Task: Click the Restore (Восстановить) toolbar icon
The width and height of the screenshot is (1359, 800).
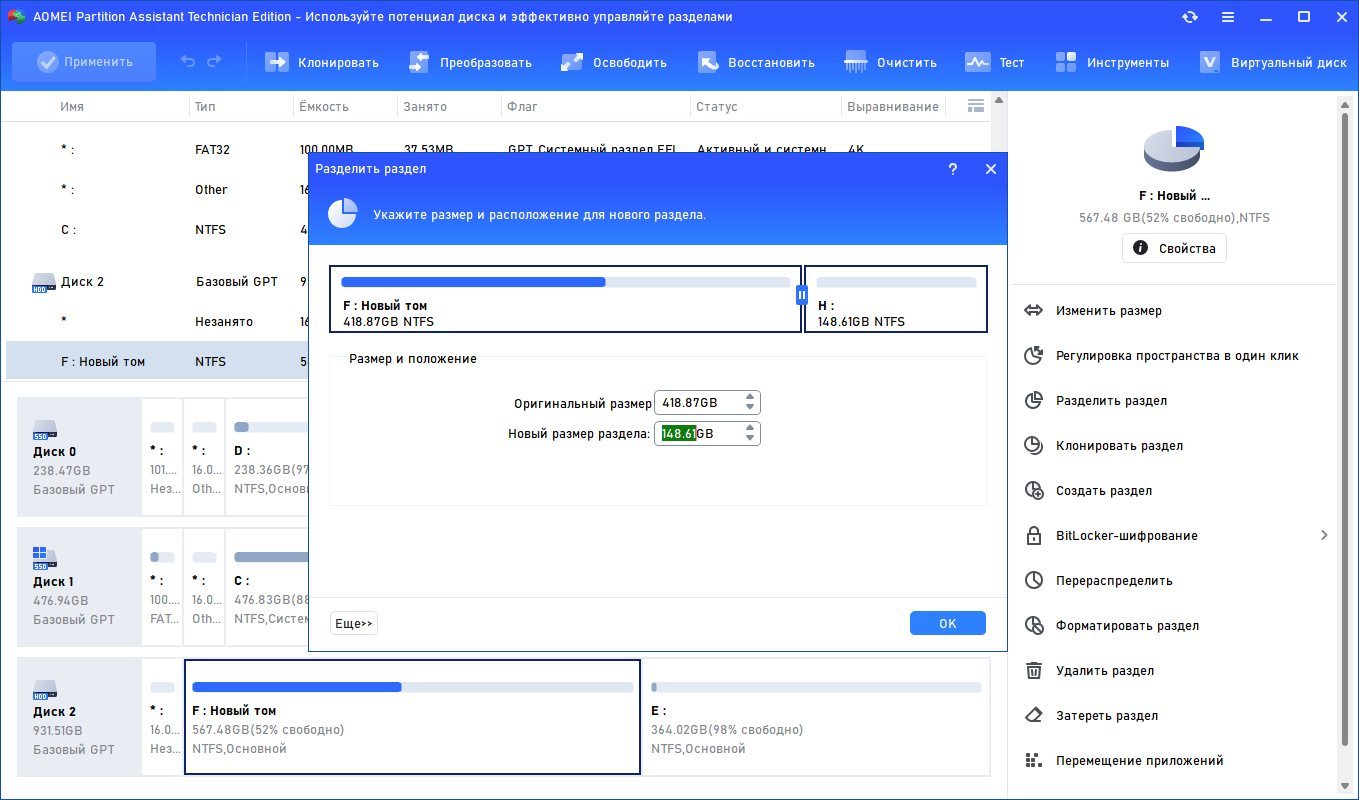Action: click(x=708, y=62)
